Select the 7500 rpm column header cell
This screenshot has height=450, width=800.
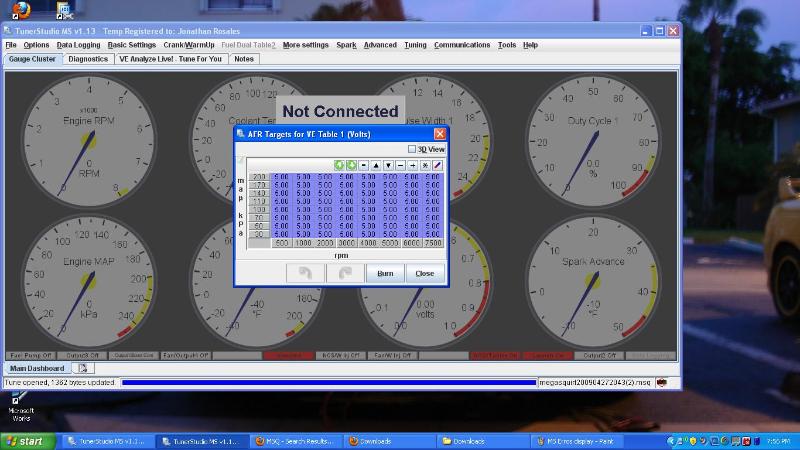[433, 242]
